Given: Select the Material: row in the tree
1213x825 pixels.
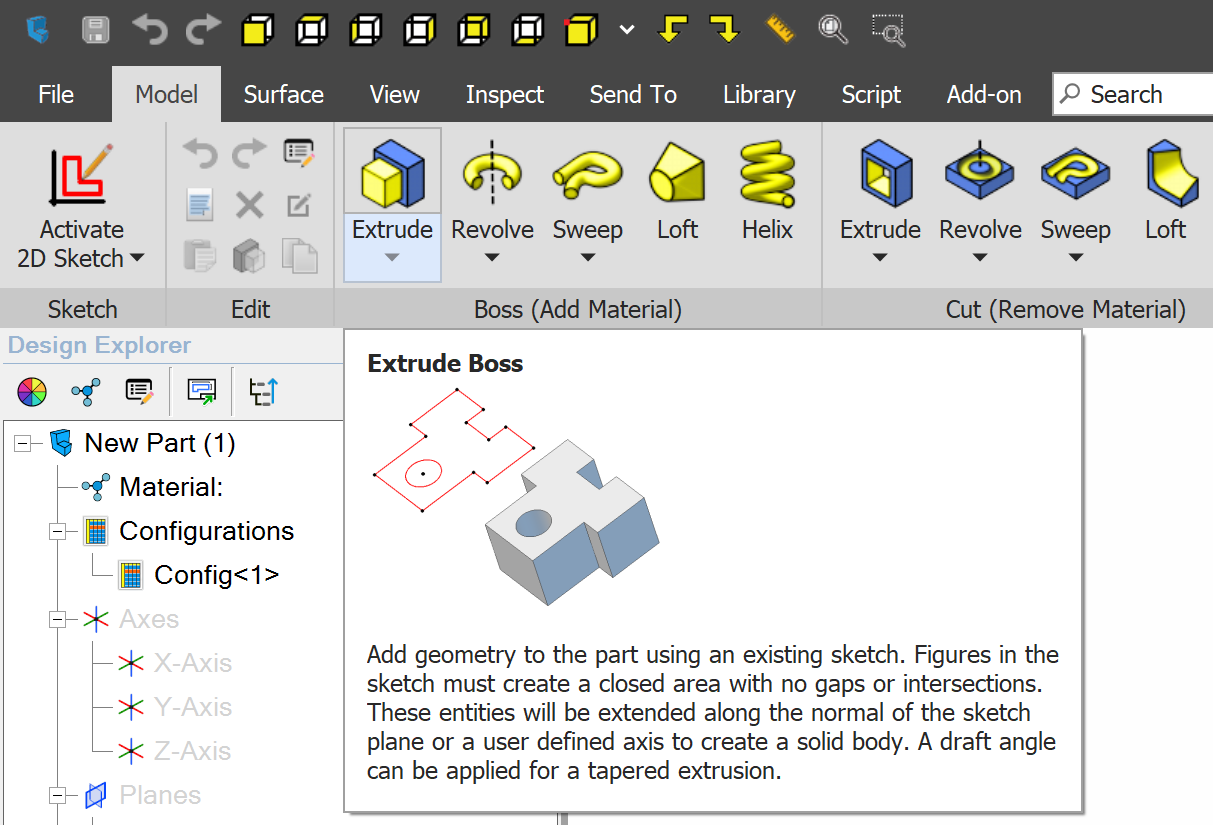Looking at the screenshot, I should 152,487.
